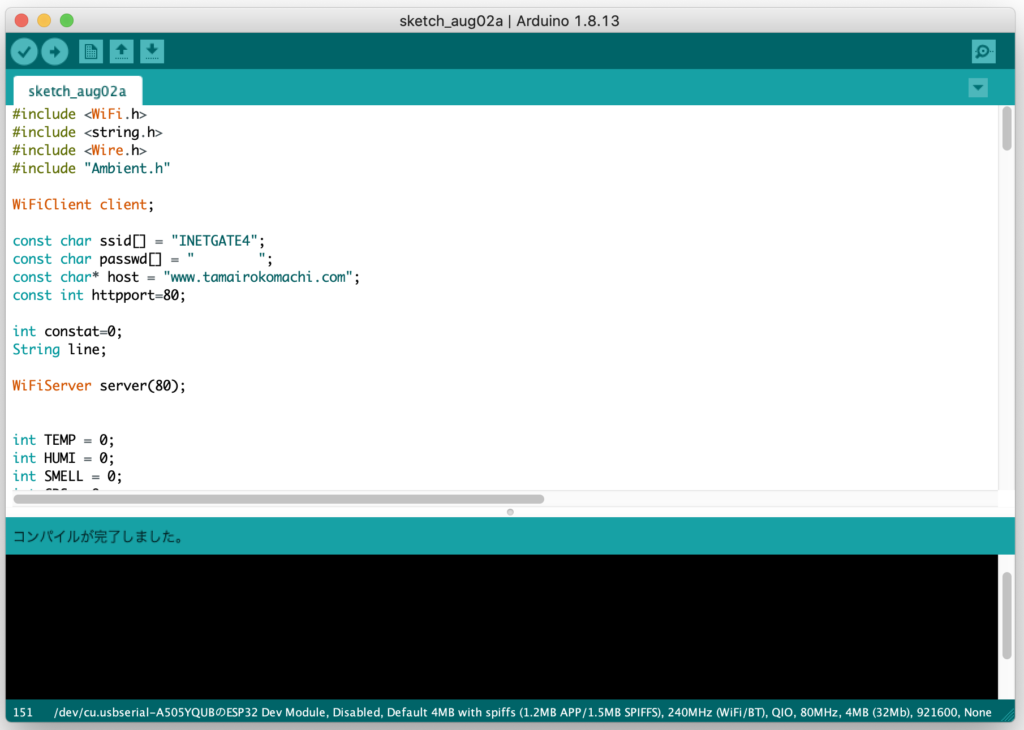Screen dimensions: 1024x730
Task: Click the code editor vertical scrollbar
Action: tap(1006, 128)
